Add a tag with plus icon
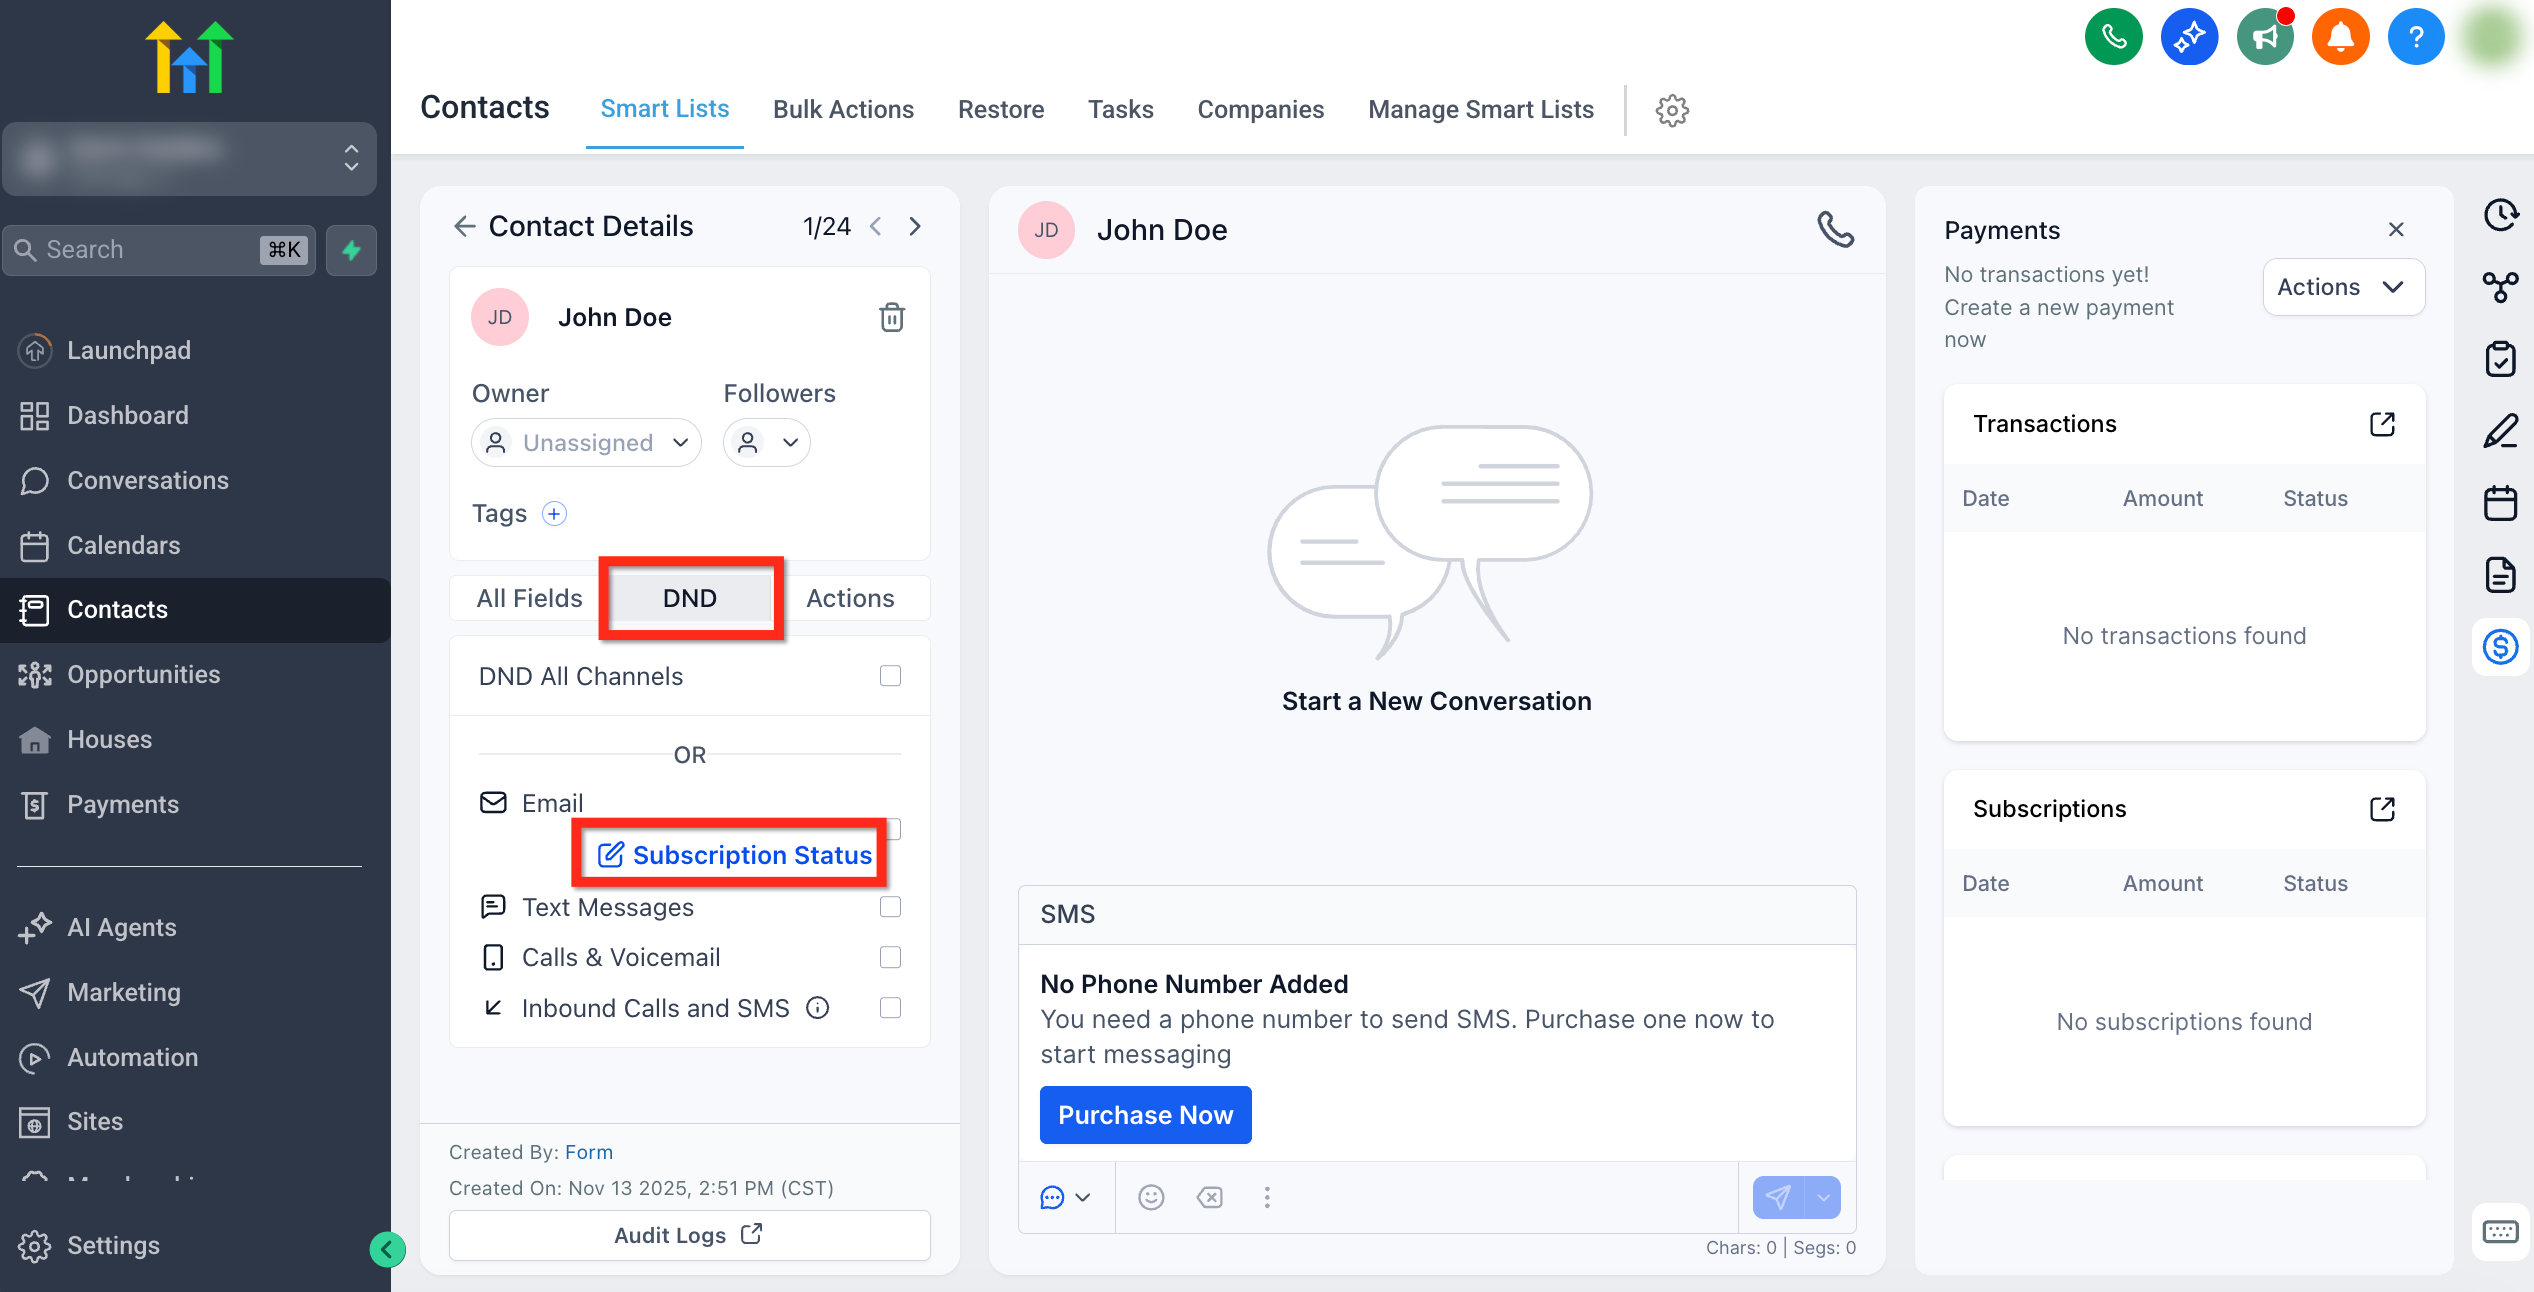Image resolution: width=2534 pixels, height=1292 pixels. pyautogui.click(x=554, y=514)
